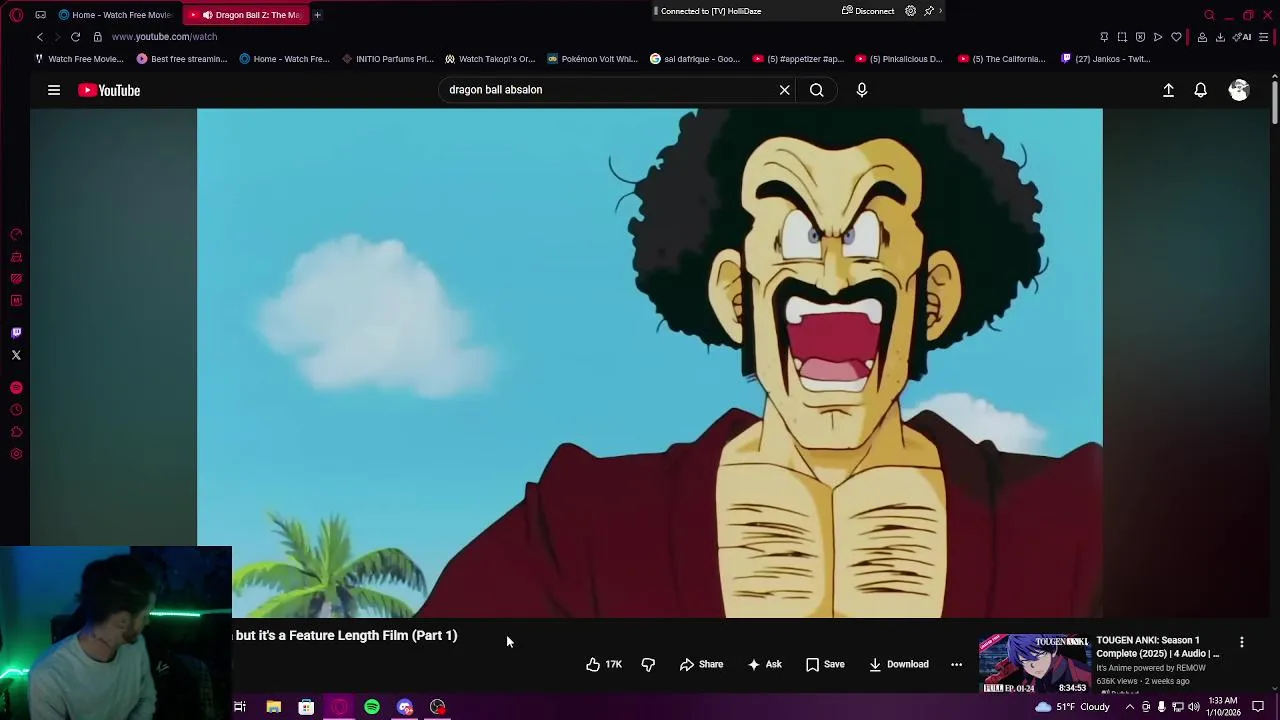Open Task View on the taskbar
This screenshot has height=720, width=1280.
240,707
